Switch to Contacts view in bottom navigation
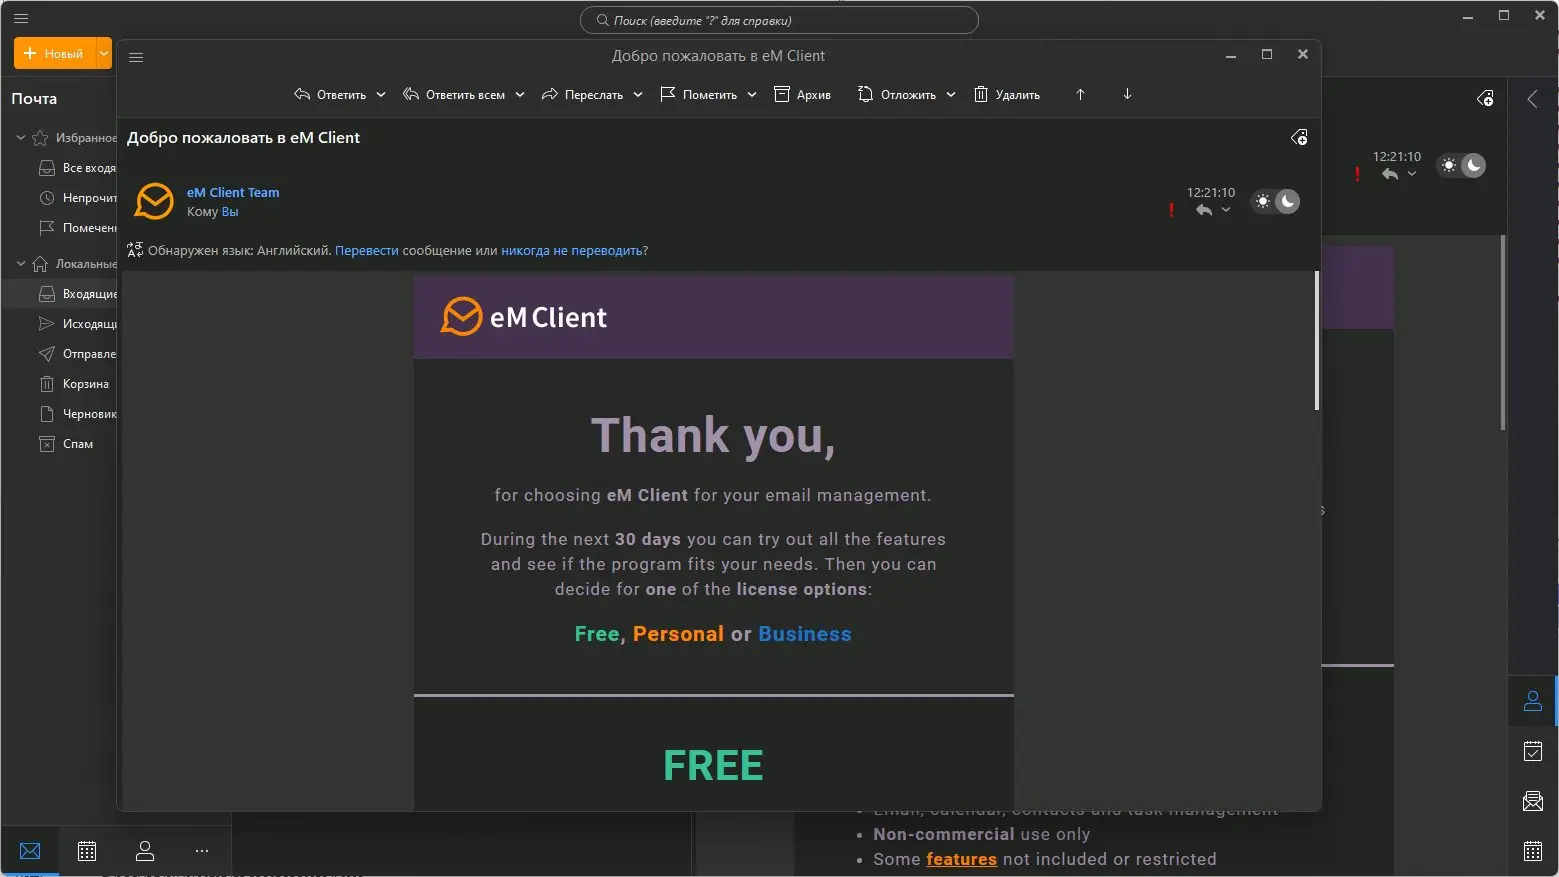Screen dimensions: 1559x877 145,851
